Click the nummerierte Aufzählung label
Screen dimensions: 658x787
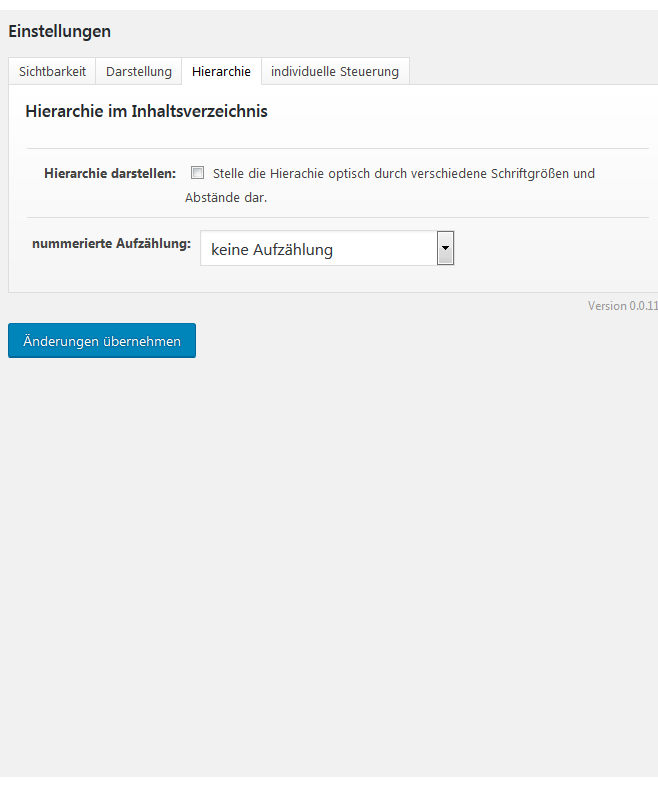[111, 244]
